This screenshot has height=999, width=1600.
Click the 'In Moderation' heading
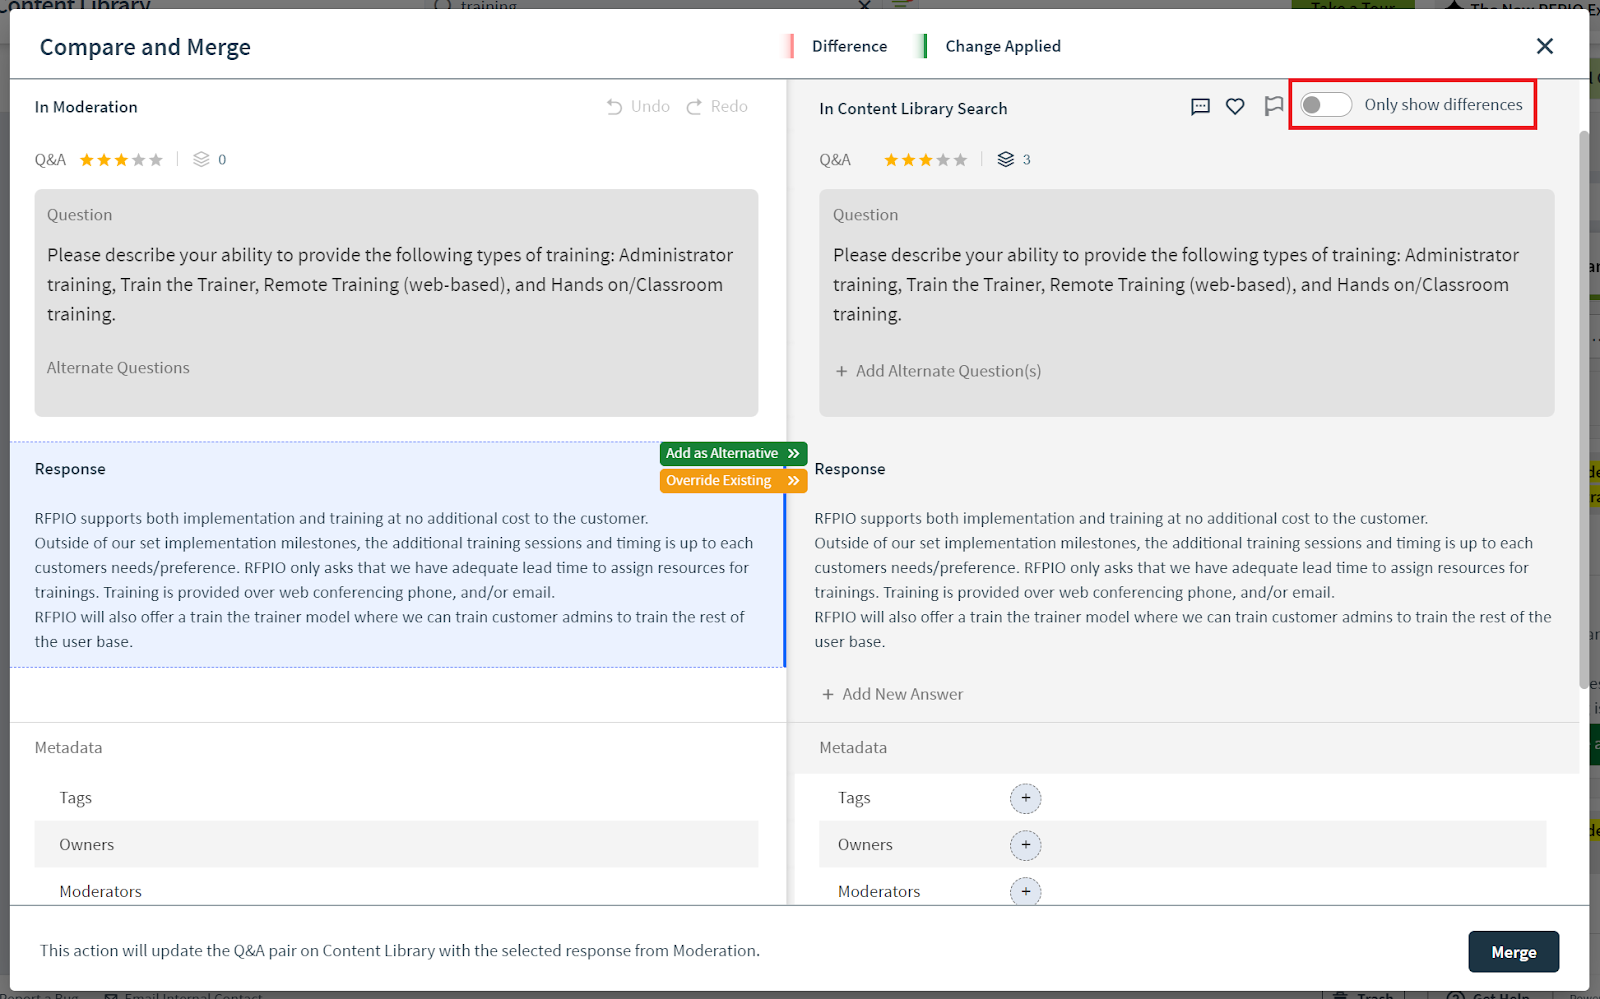pos(86,107)
